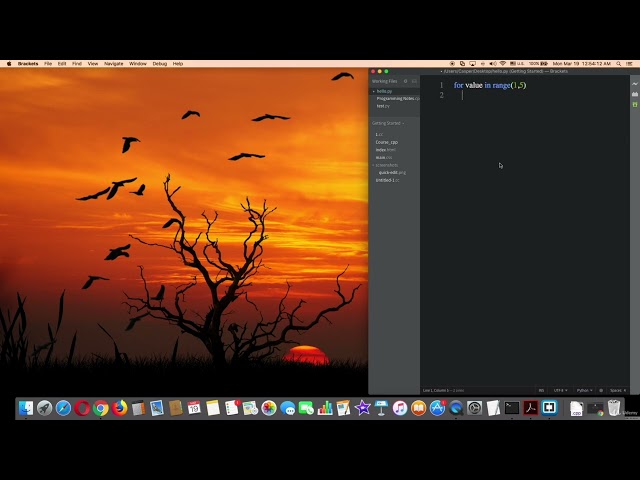Open Photos app in the dock

point(269,408)
